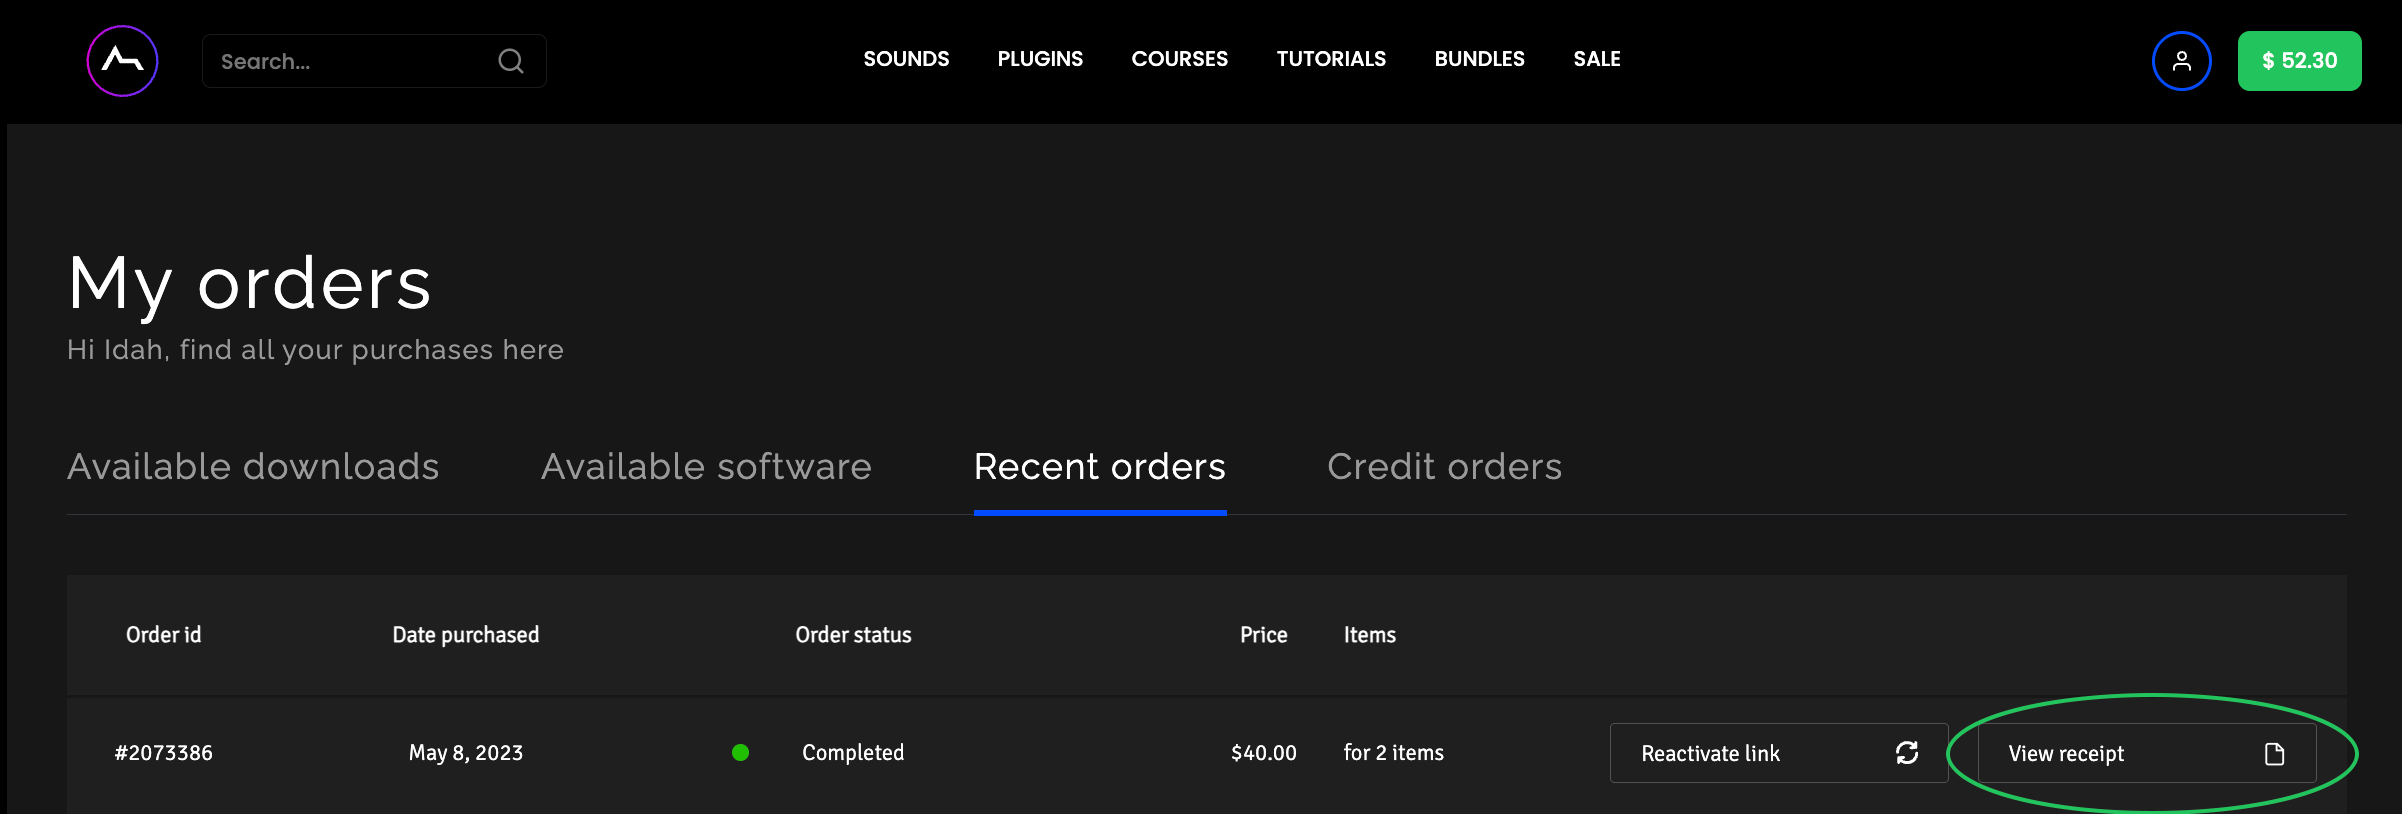Open the Courses menu item
This screenshot has width=2402, height=814.
point(1179,59)
